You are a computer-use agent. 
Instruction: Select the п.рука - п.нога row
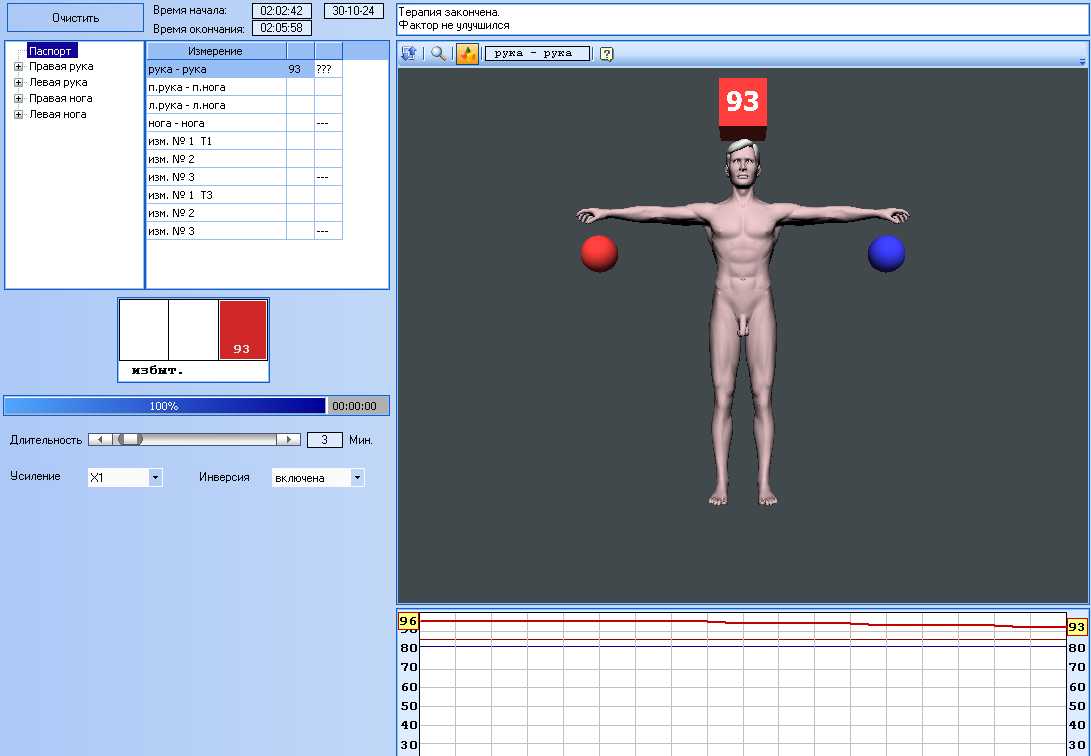pyautogui.click(x=244, y=87)
